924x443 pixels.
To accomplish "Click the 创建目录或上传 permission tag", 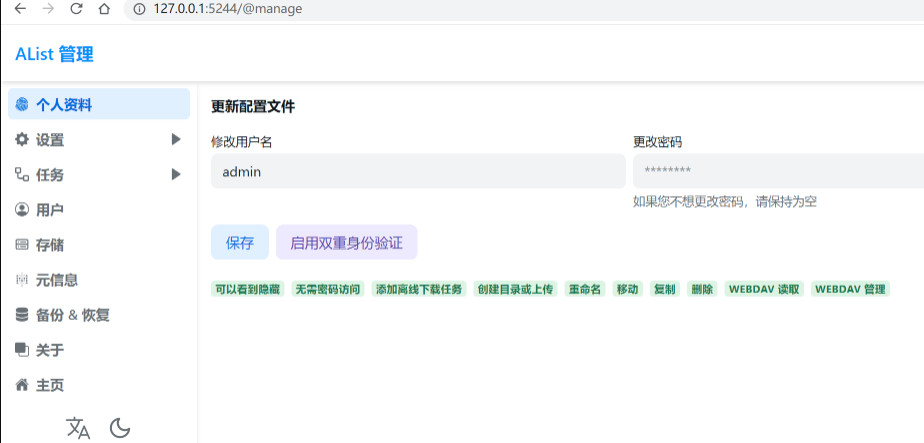I will coord(516,289).
